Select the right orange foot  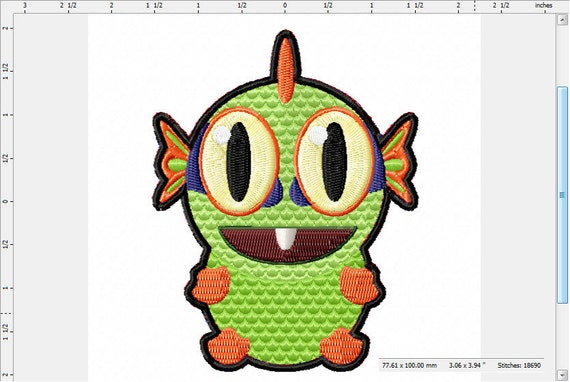click(344, 346)
